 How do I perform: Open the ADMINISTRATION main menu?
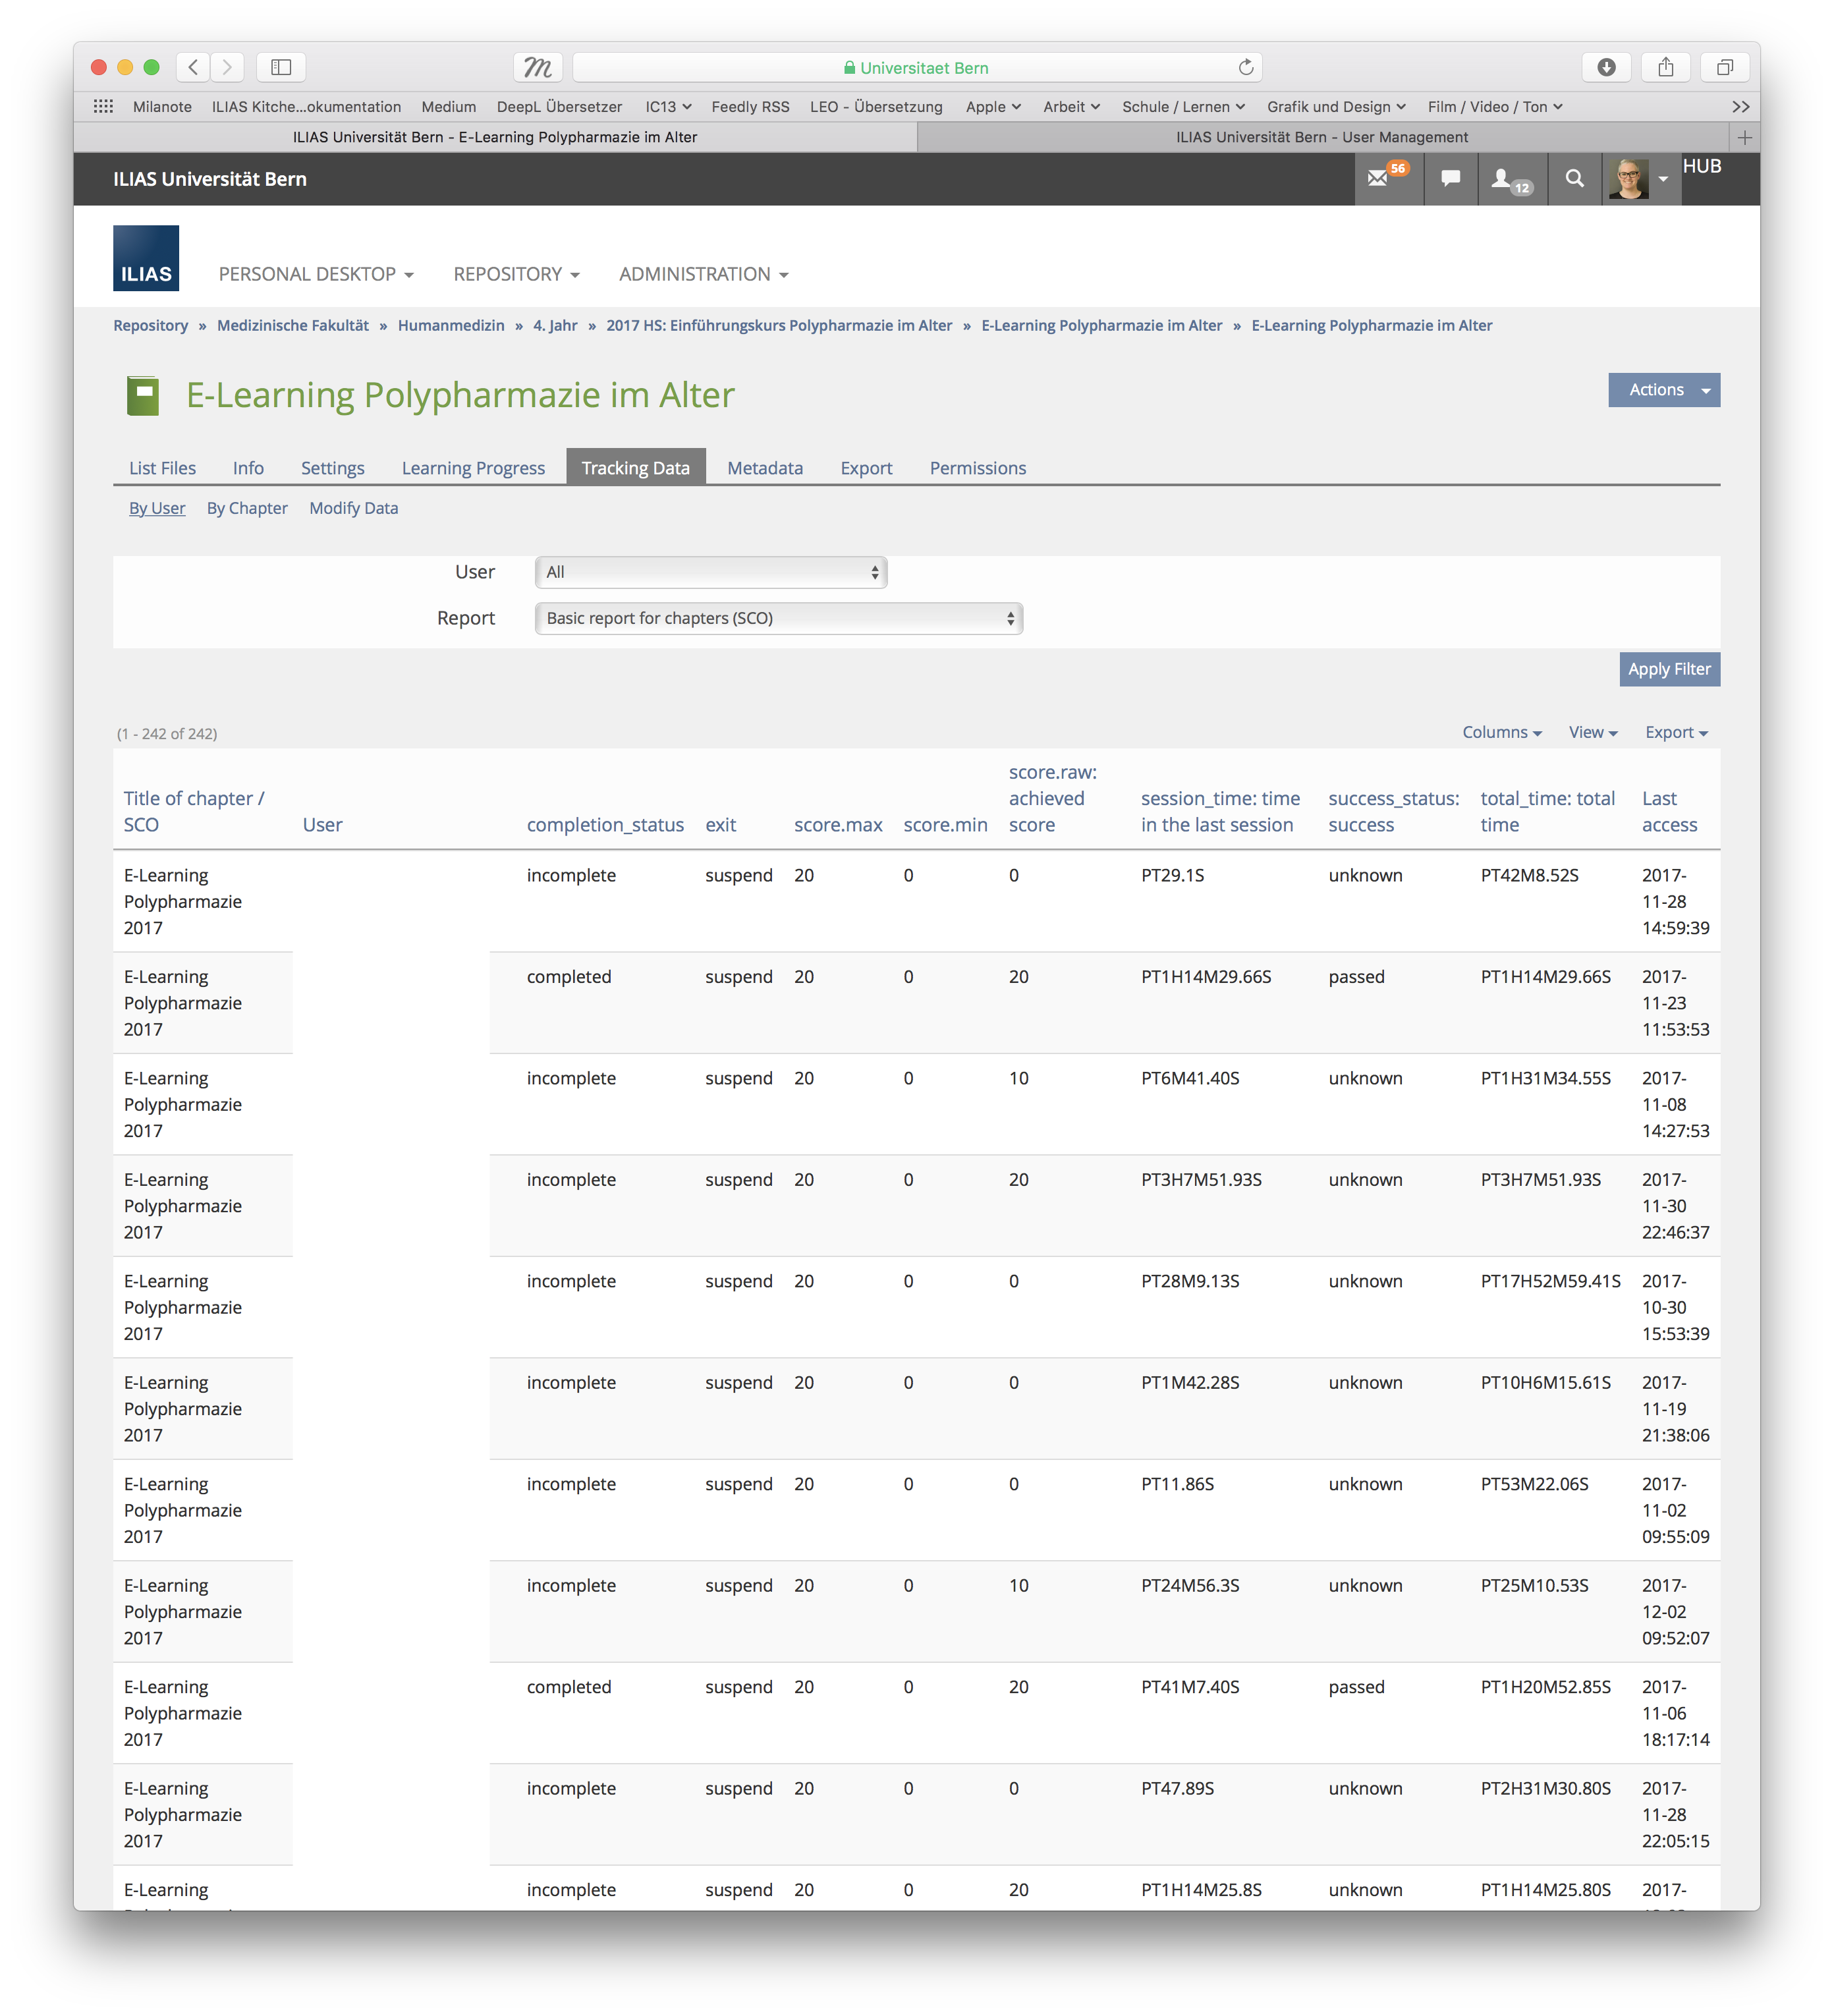(703, 274)
